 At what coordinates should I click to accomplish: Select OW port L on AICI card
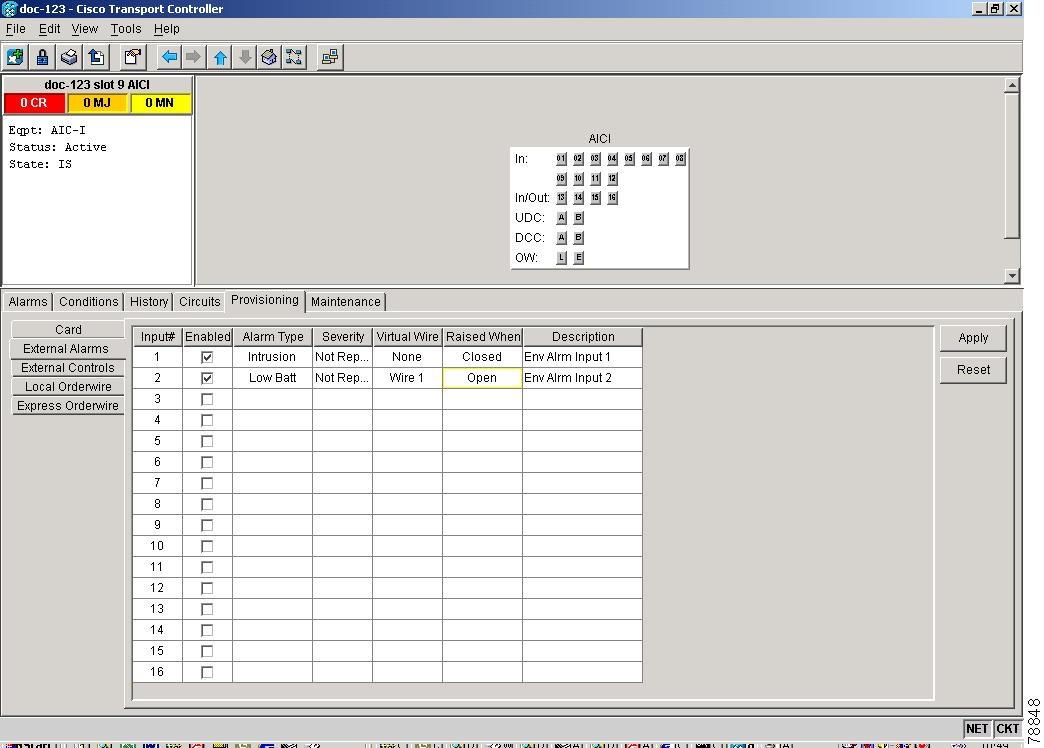point(561,258)
